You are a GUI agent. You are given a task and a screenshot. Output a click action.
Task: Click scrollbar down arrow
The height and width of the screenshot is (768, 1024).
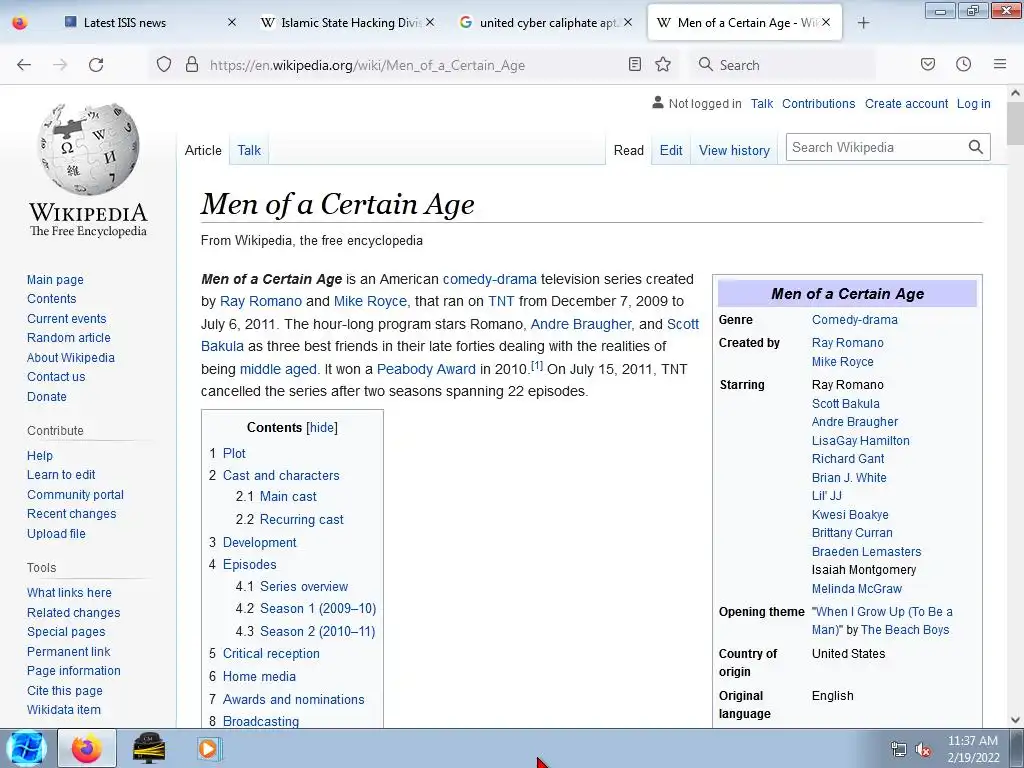(x=1015, y=720)
